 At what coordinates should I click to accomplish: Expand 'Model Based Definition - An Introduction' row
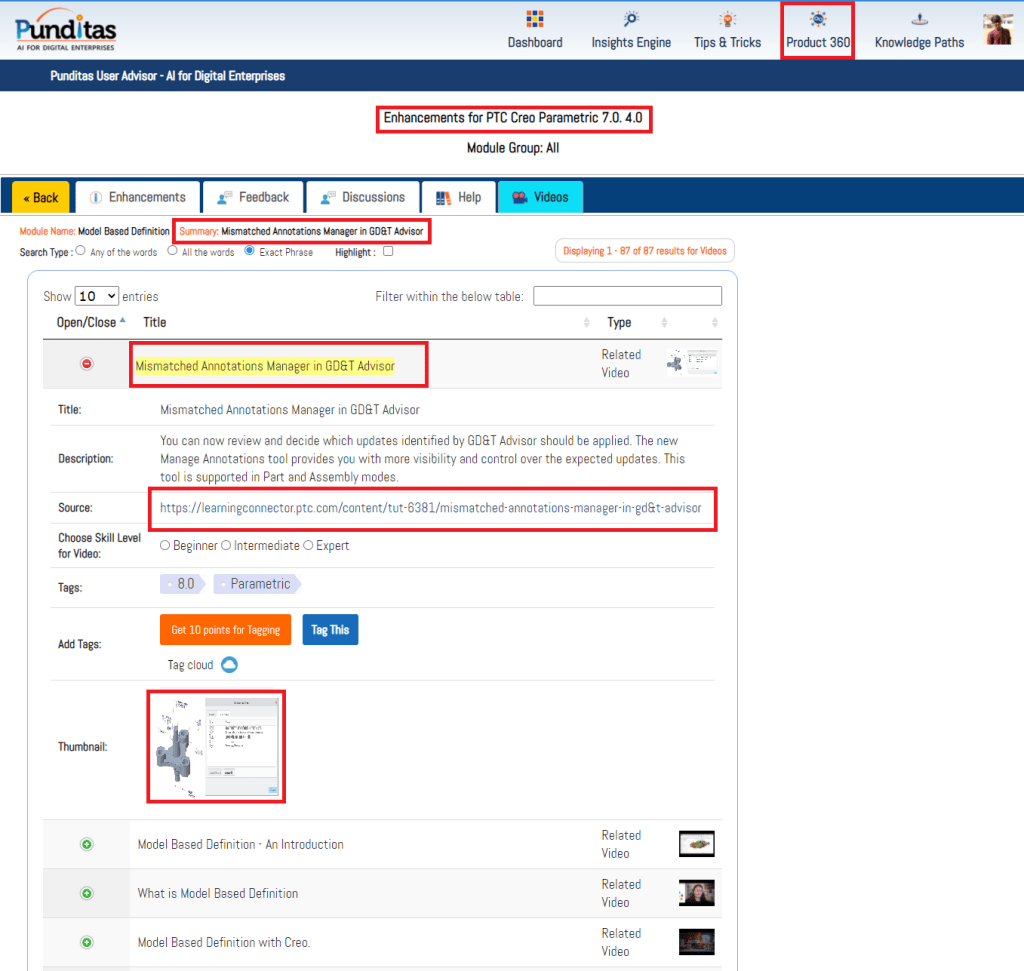tap(86, 844)
